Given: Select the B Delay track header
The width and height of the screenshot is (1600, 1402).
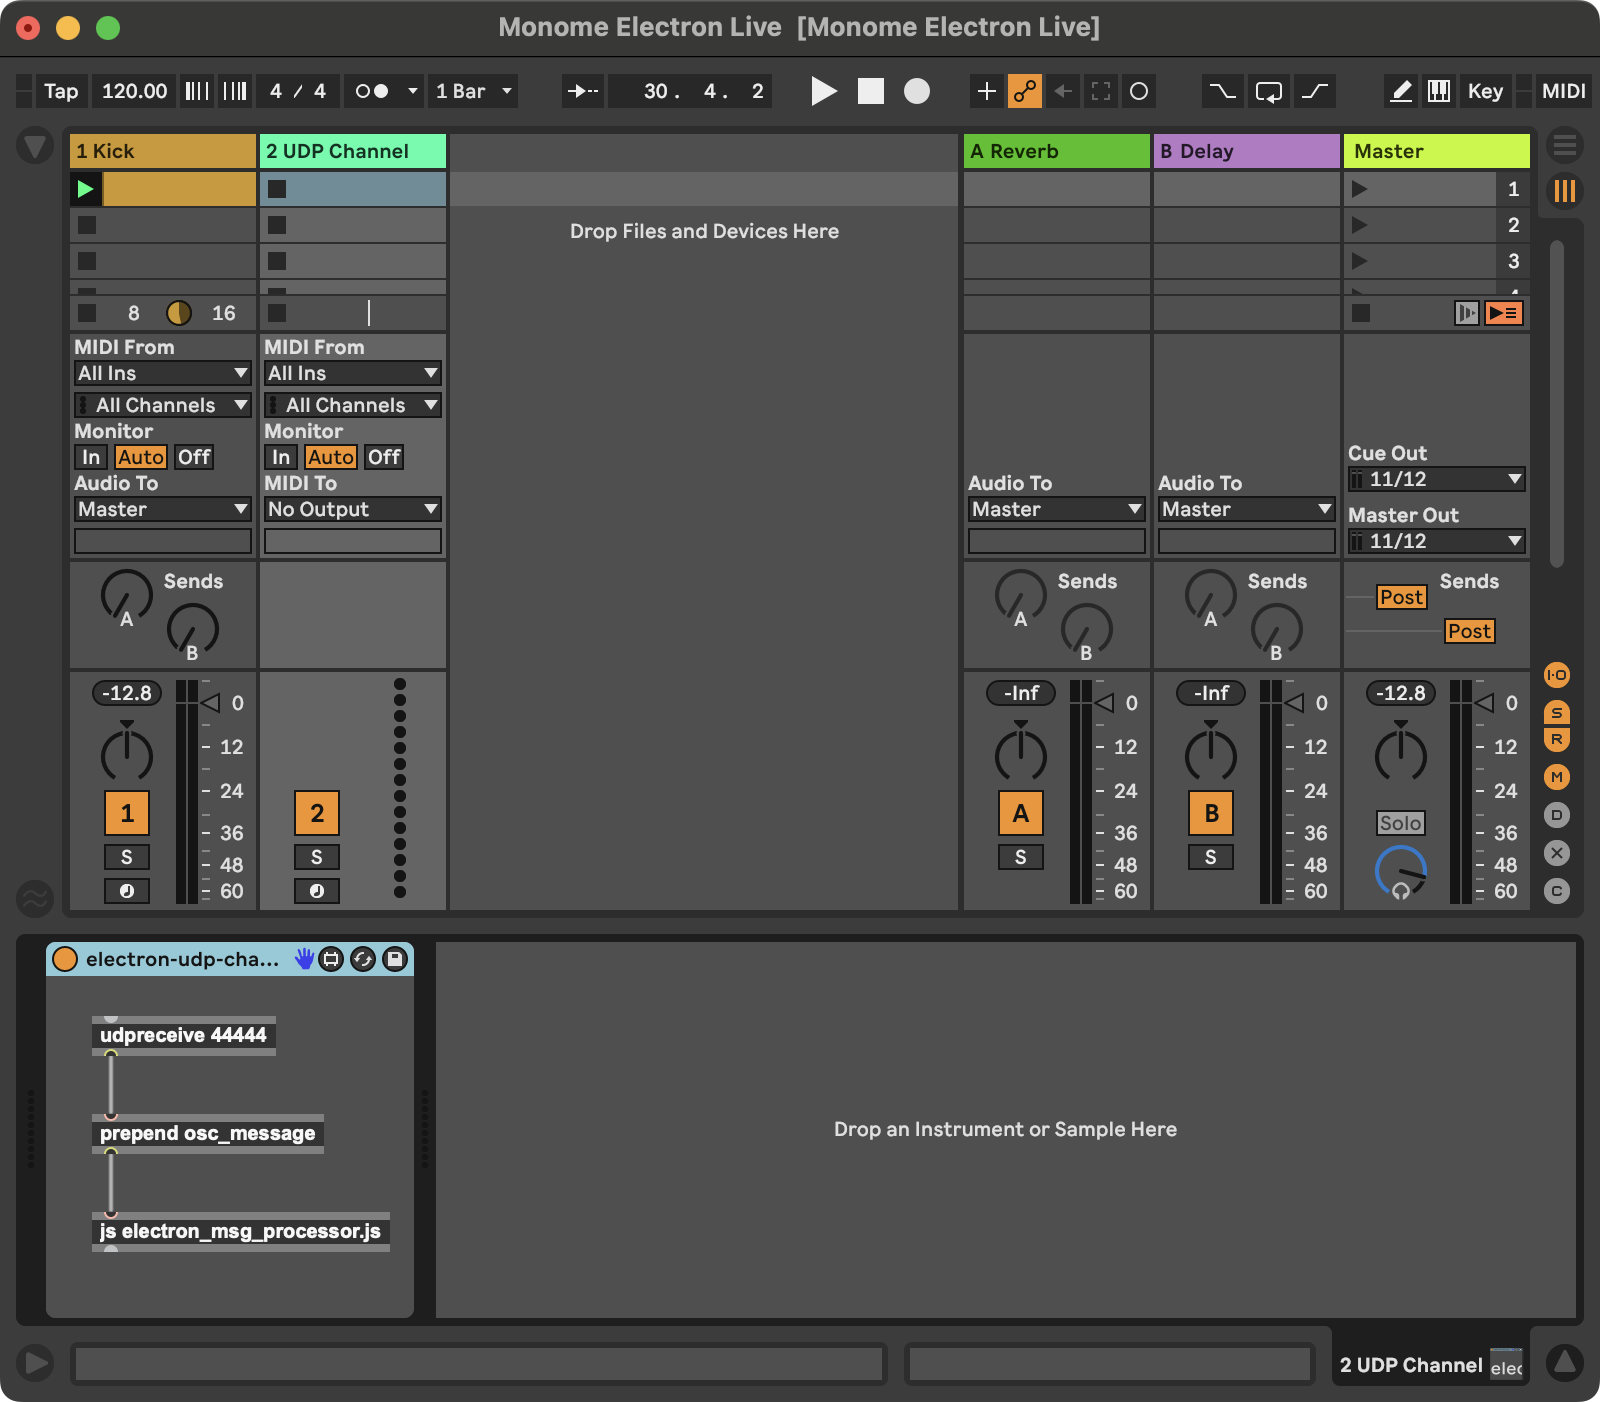Looking at the screenshot, I should pyautogui.click(x=1246, y=151).
